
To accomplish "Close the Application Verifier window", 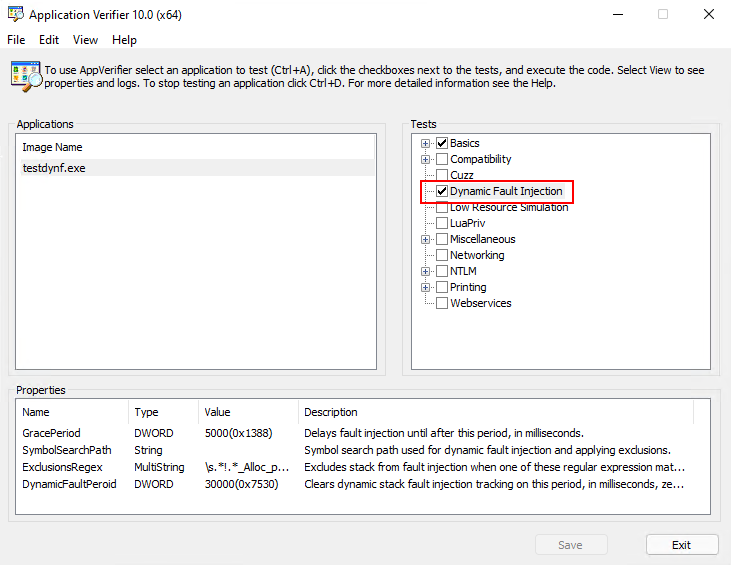I will [709, 14].
